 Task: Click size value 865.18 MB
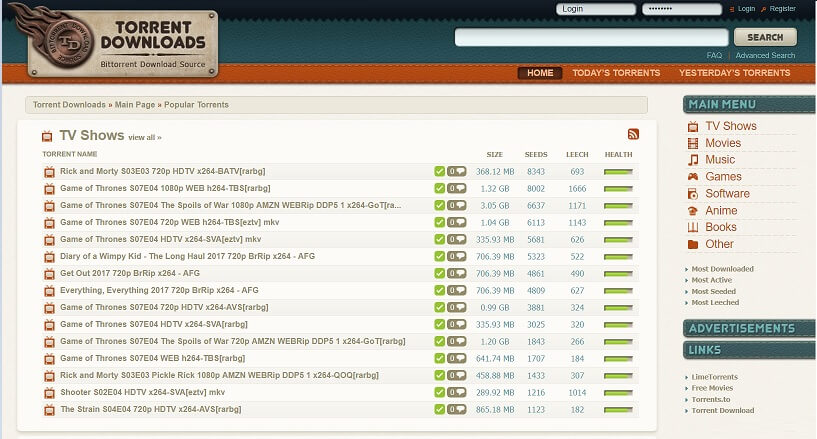[495, 410]
